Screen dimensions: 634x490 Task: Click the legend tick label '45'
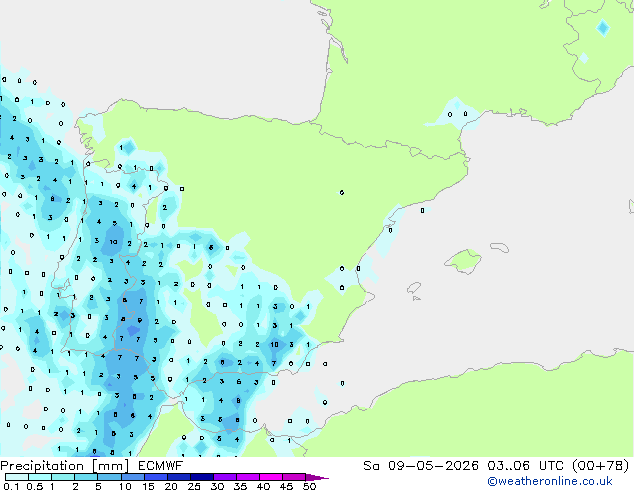tap(286, 486)
